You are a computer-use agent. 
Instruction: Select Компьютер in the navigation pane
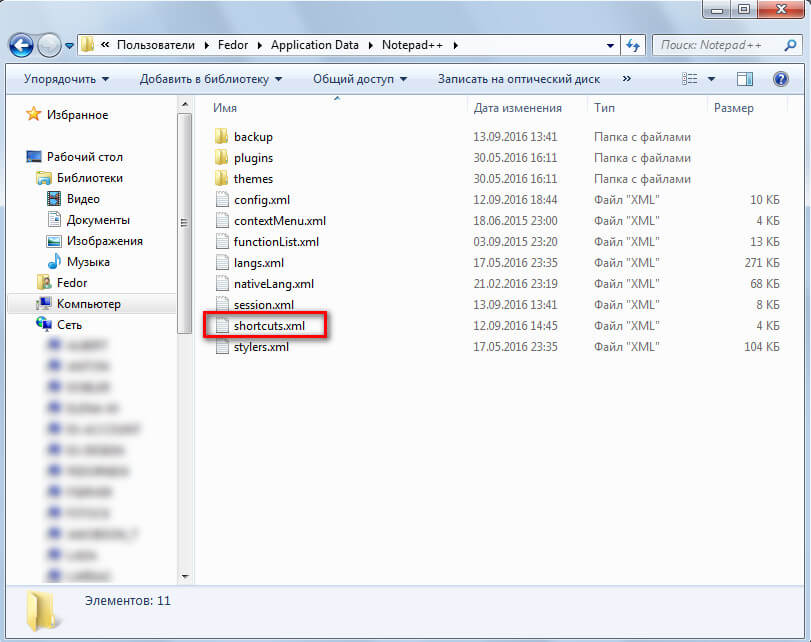88,304
